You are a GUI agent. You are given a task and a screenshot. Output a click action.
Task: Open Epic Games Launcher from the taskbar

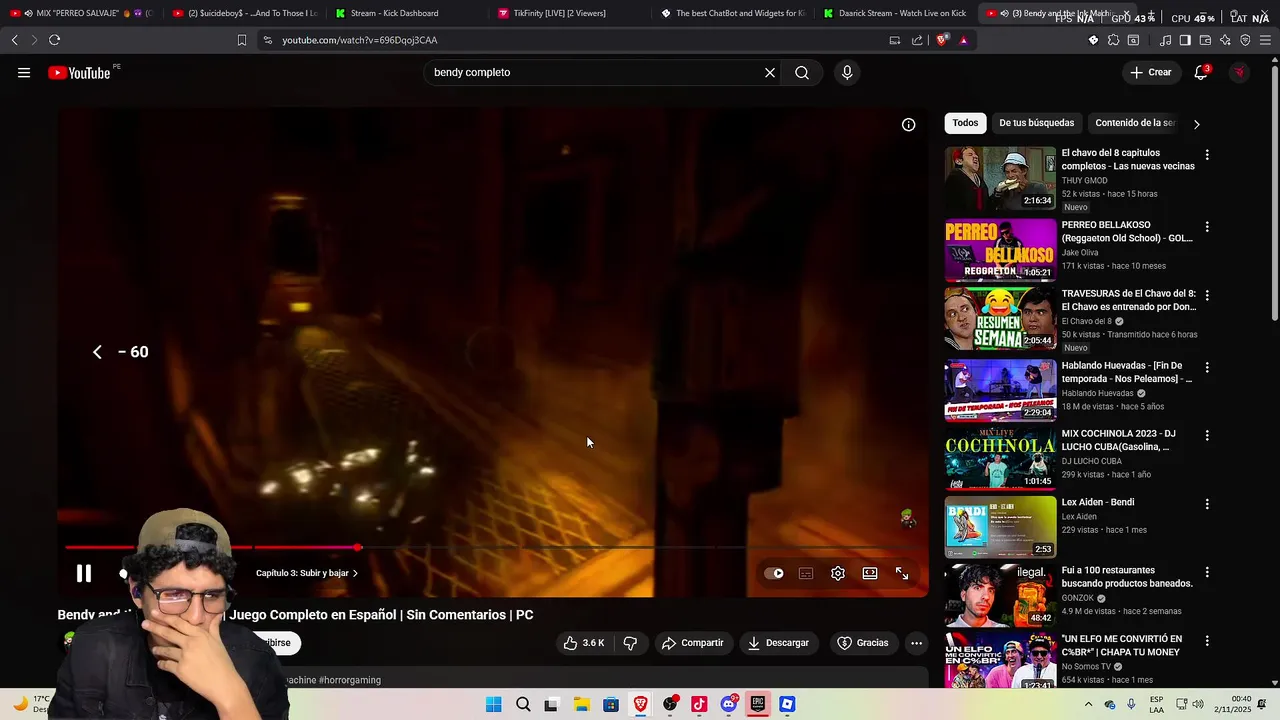758,704
